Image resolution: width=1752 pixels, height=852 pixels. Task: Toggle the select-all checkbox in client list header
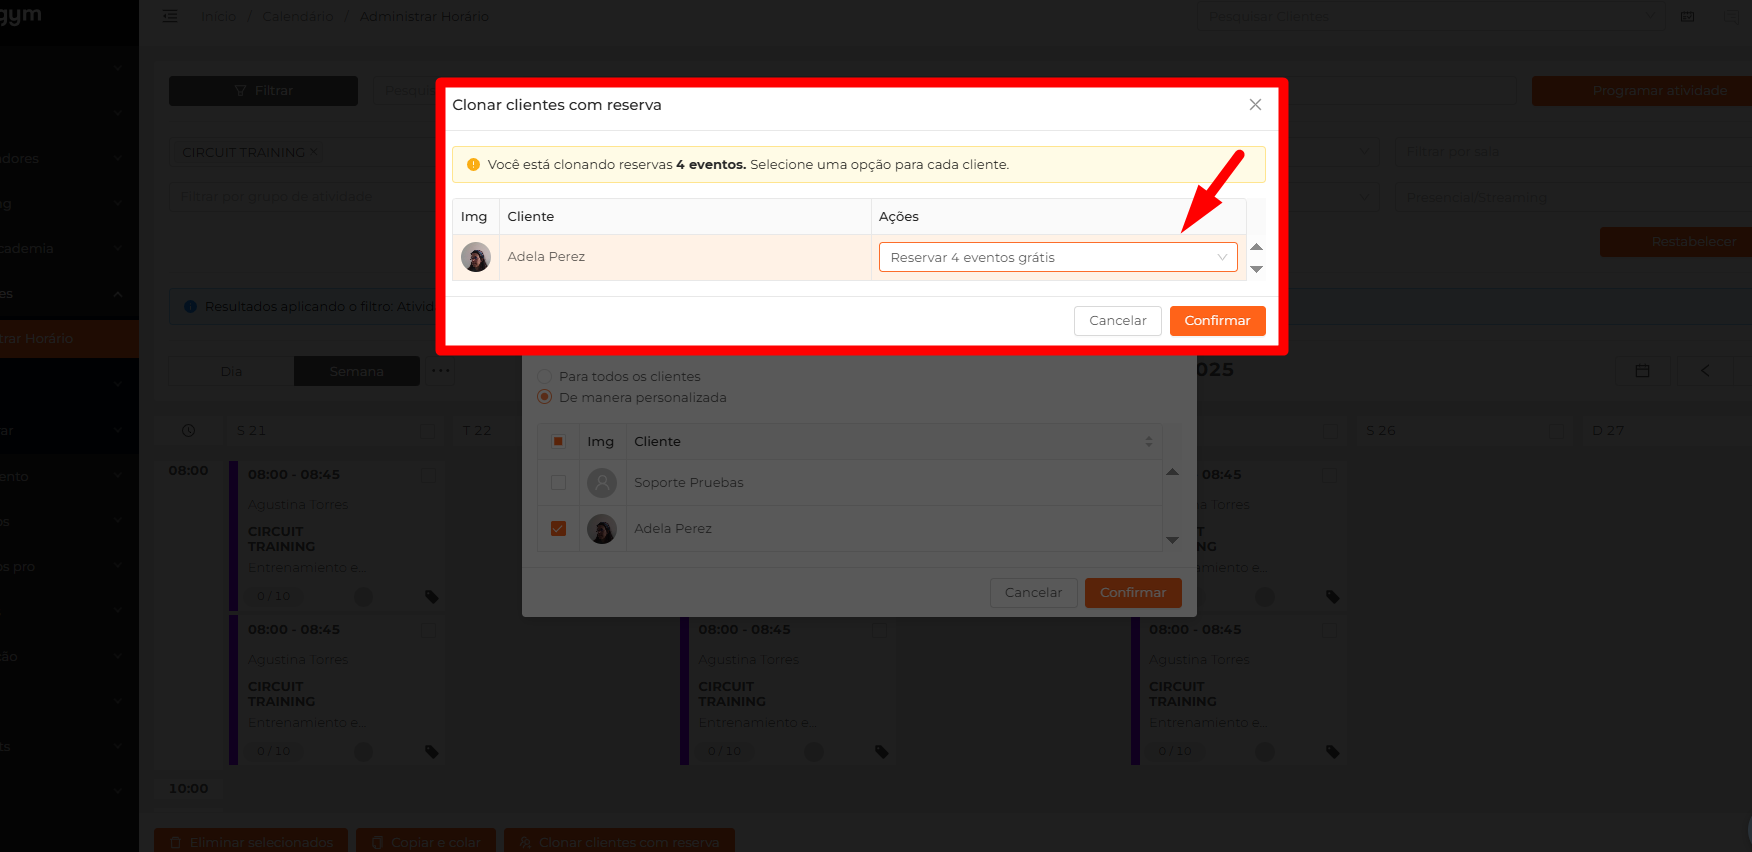(559, 442)
